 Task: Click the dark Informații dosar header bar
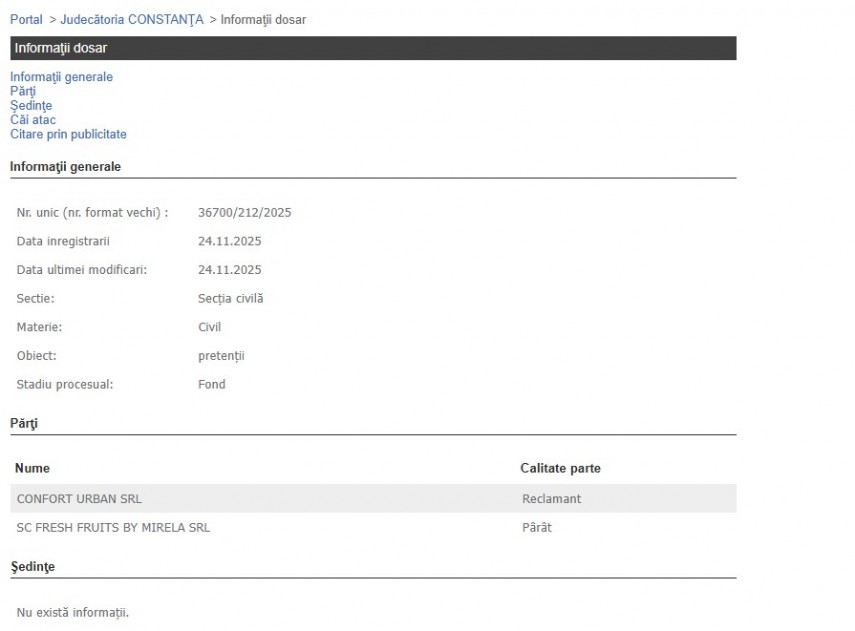373,48
